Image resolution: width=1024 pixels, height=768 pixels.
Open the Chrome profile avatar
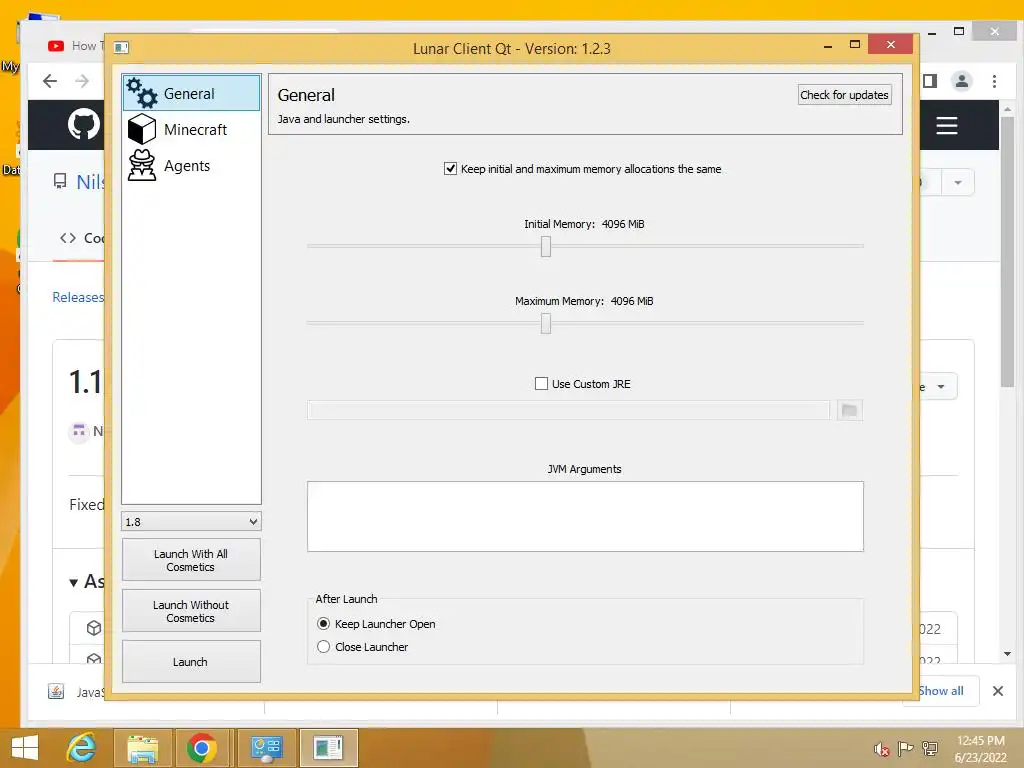click(962, 81)
